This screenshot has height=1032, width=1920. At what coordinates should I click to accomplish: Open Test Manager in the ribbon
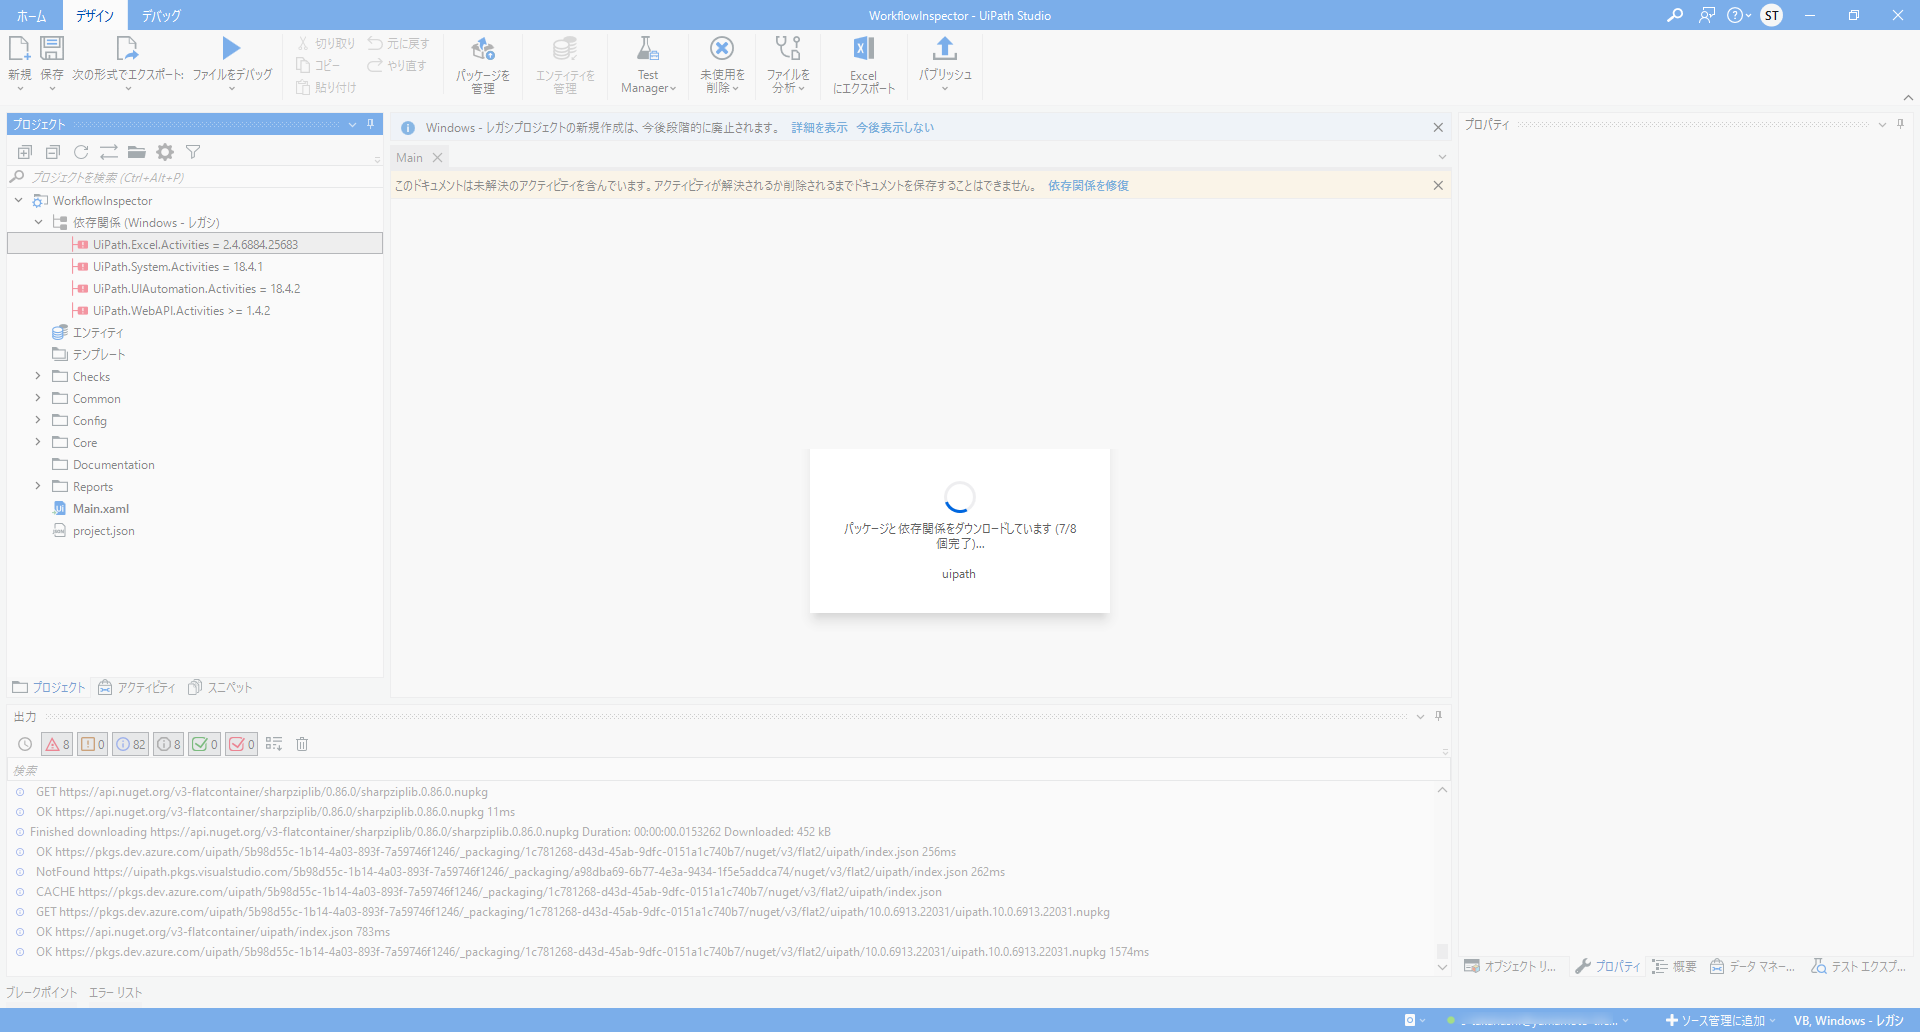(x=648, y=65)
